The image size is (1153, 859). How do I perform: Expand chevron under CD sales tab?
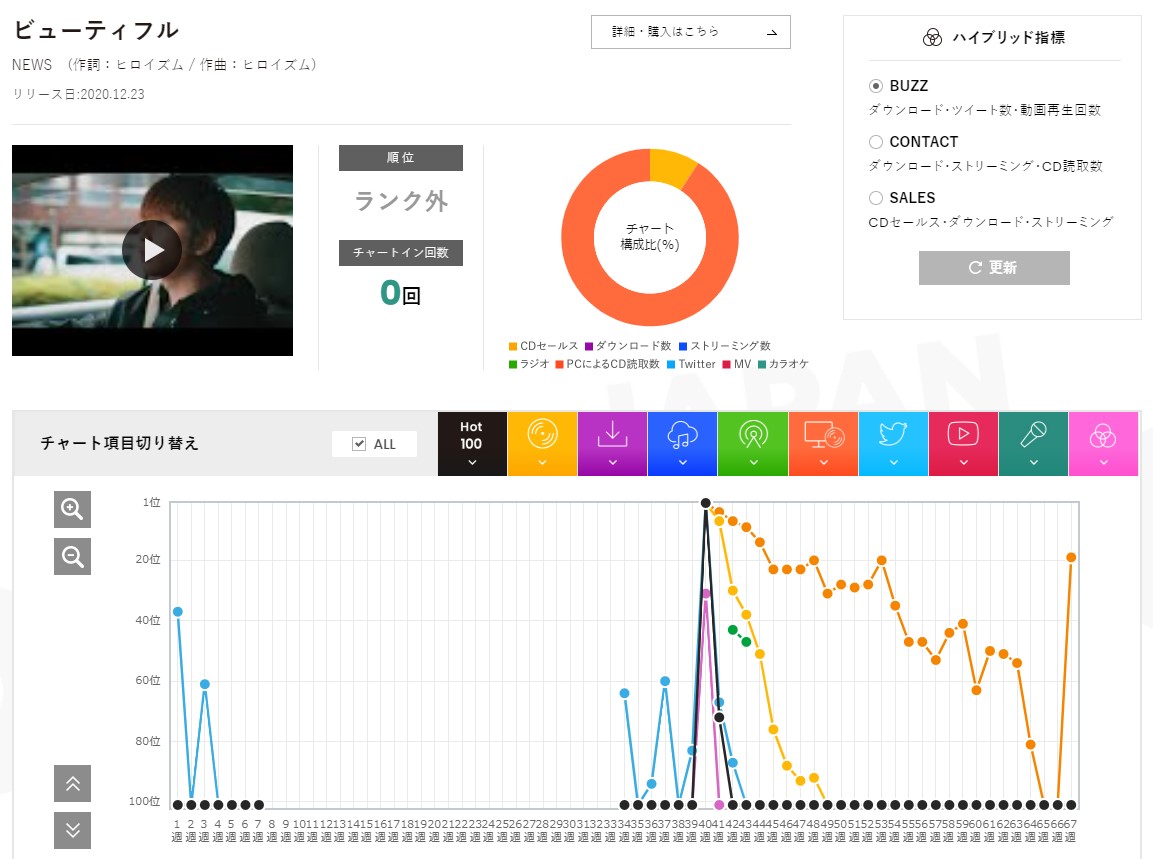[x=542, y=463]
